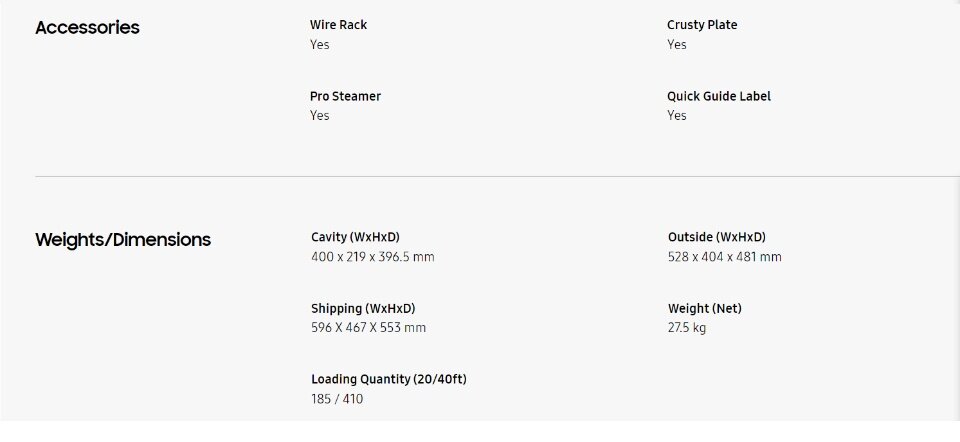Screen dimensions: 960x442
Task: Click the Weight (Net) label
Action: pyautogui.click(x=705, y=309)
